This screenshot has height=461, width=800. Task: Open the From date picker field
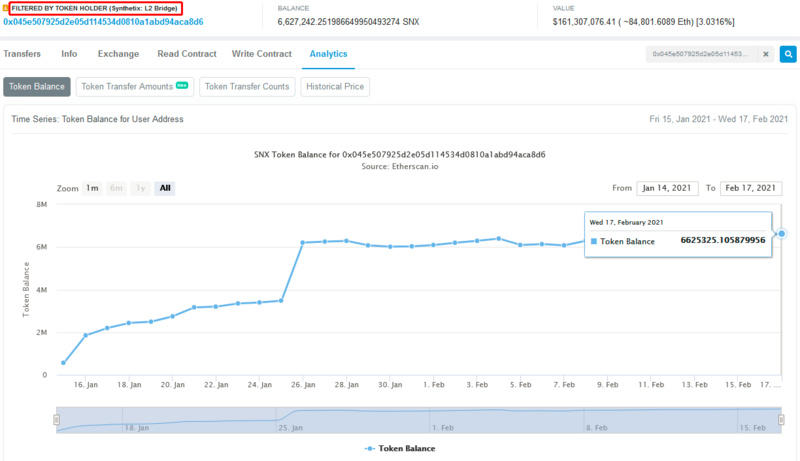[x=666, y=188]
